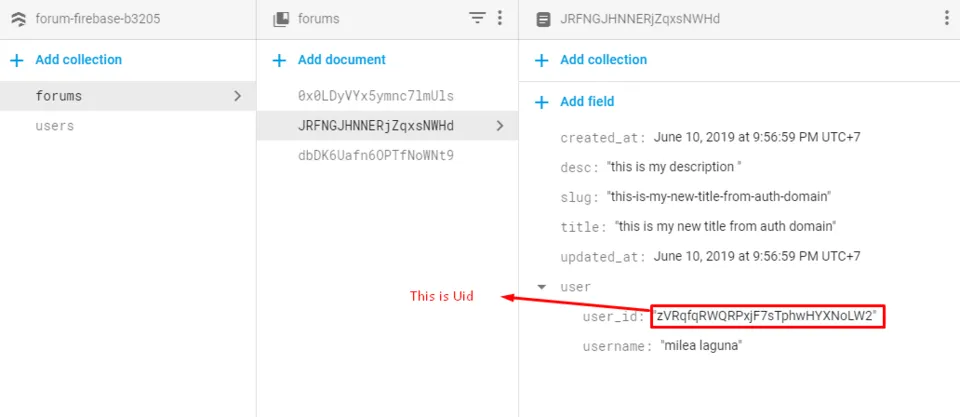Click the Firestore database root icon
The image size is (960, 417).
(x=18, y=20)
